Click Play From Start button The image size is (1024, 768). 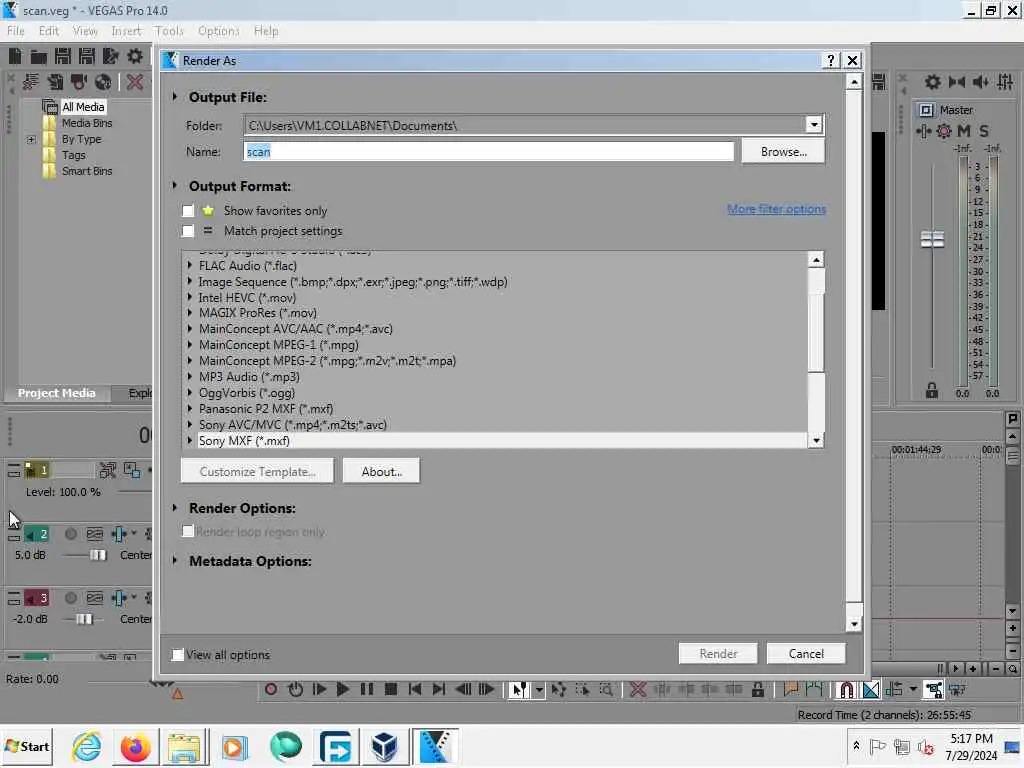(319, 689)
